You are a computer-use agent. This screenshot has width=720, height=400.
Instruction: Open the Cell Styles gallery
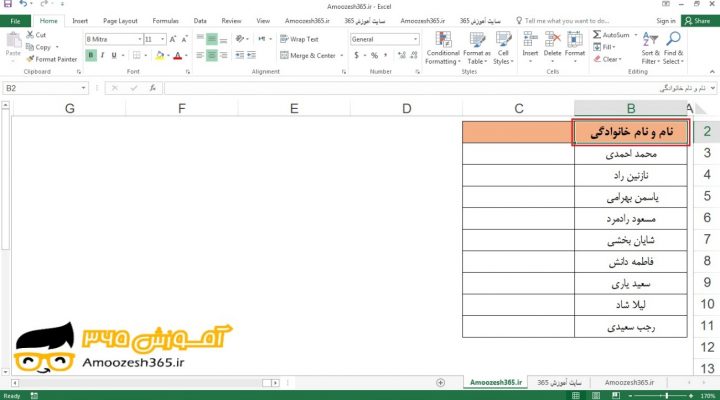click(x=503, y=48)
